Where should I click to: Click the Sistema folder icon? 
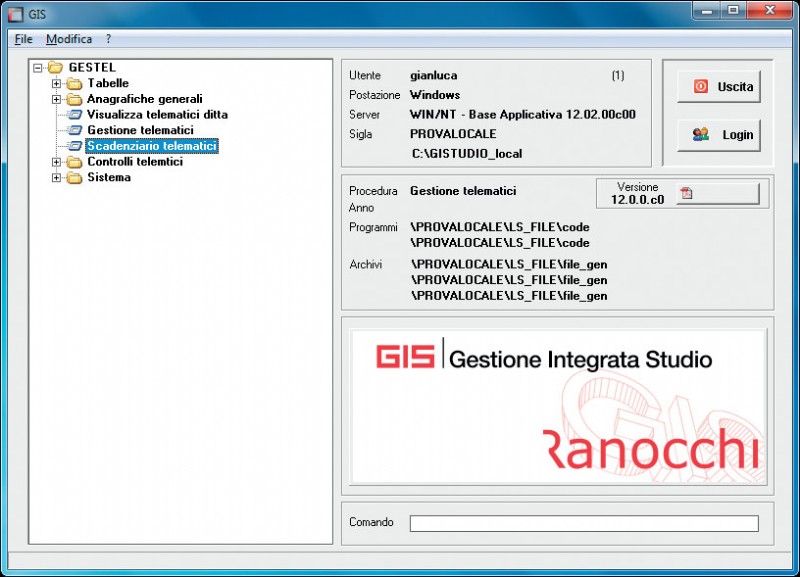74,178
